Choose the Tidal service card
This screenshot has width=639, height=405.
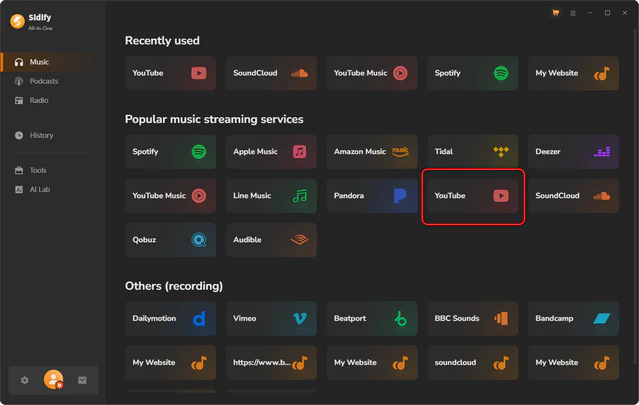tap(473, 152)
